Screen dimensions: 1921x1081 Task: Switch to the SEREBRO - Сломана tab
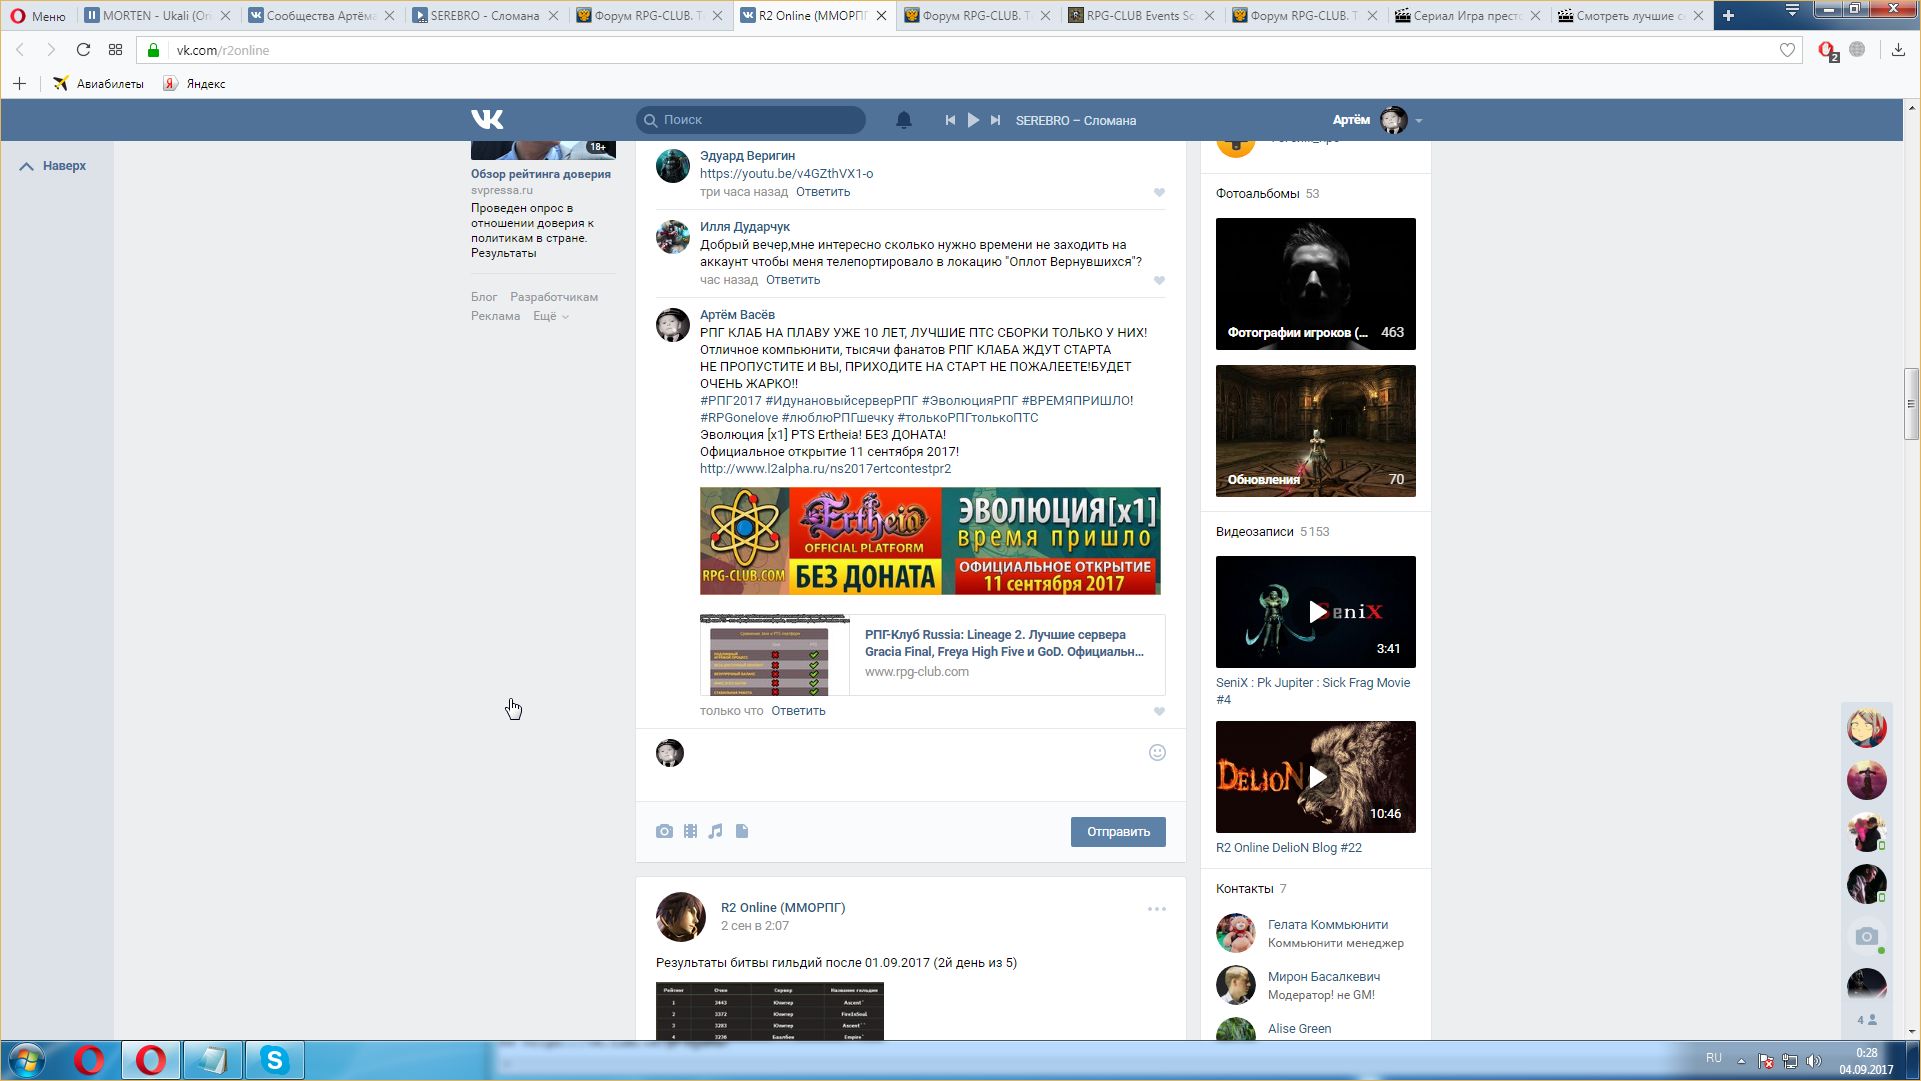click(485, 15)
